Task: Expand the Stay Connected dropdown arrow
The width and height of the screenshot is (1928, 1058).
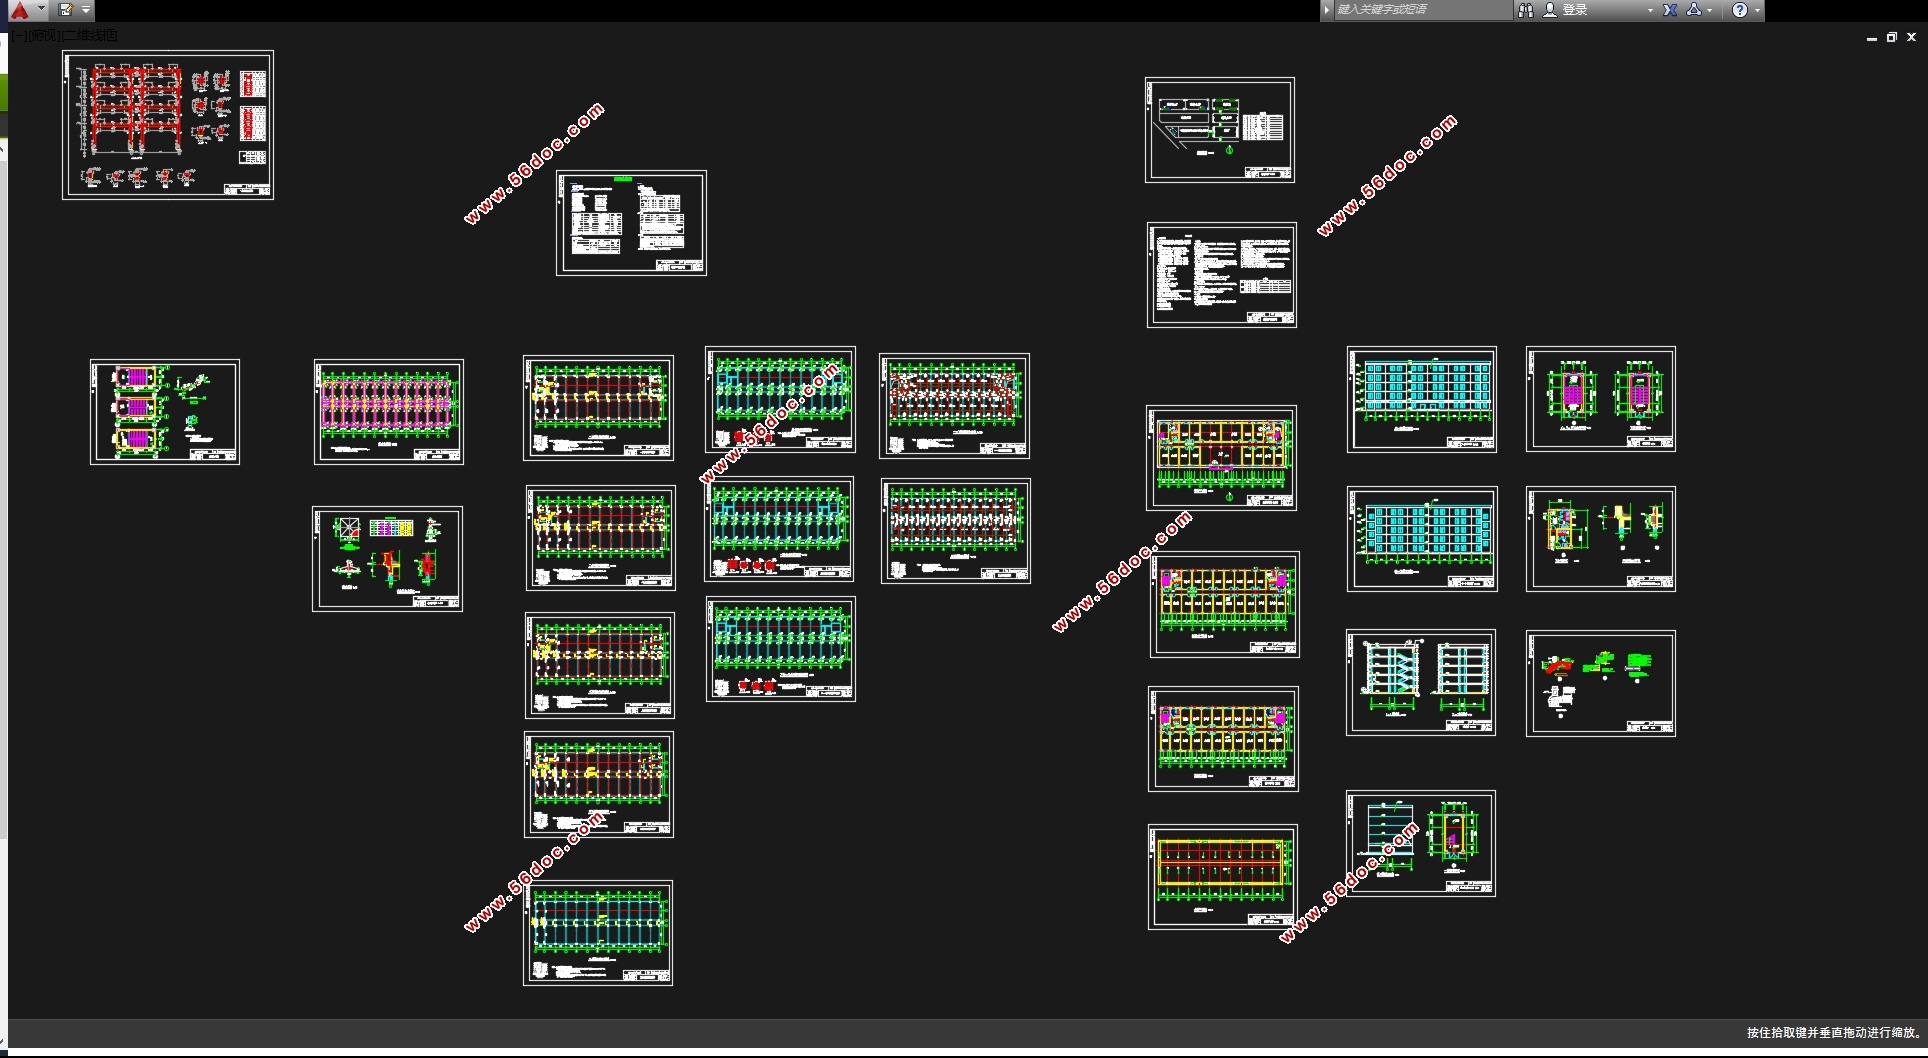Action: (1710, 10)
